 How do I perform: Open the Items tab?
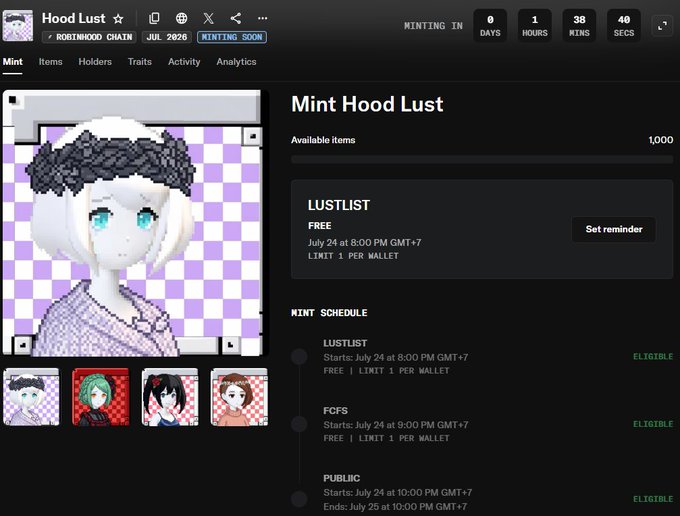click(x=50, y=62)
